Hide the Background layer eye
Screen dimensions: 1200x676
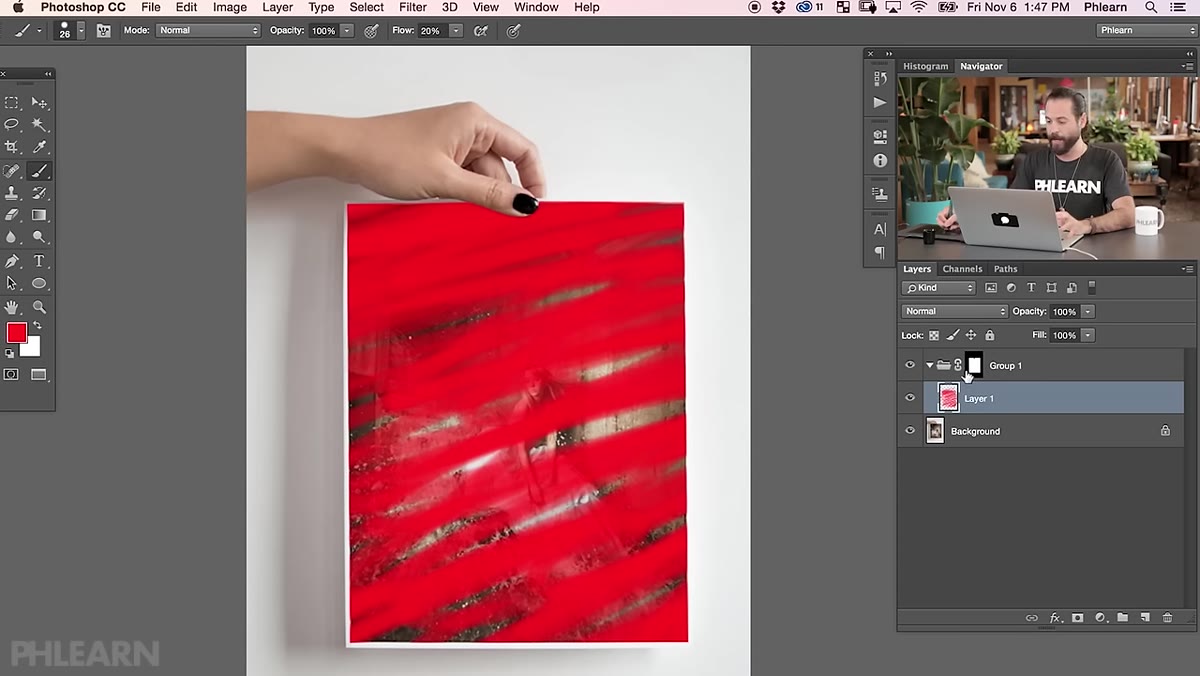point(910,431)
